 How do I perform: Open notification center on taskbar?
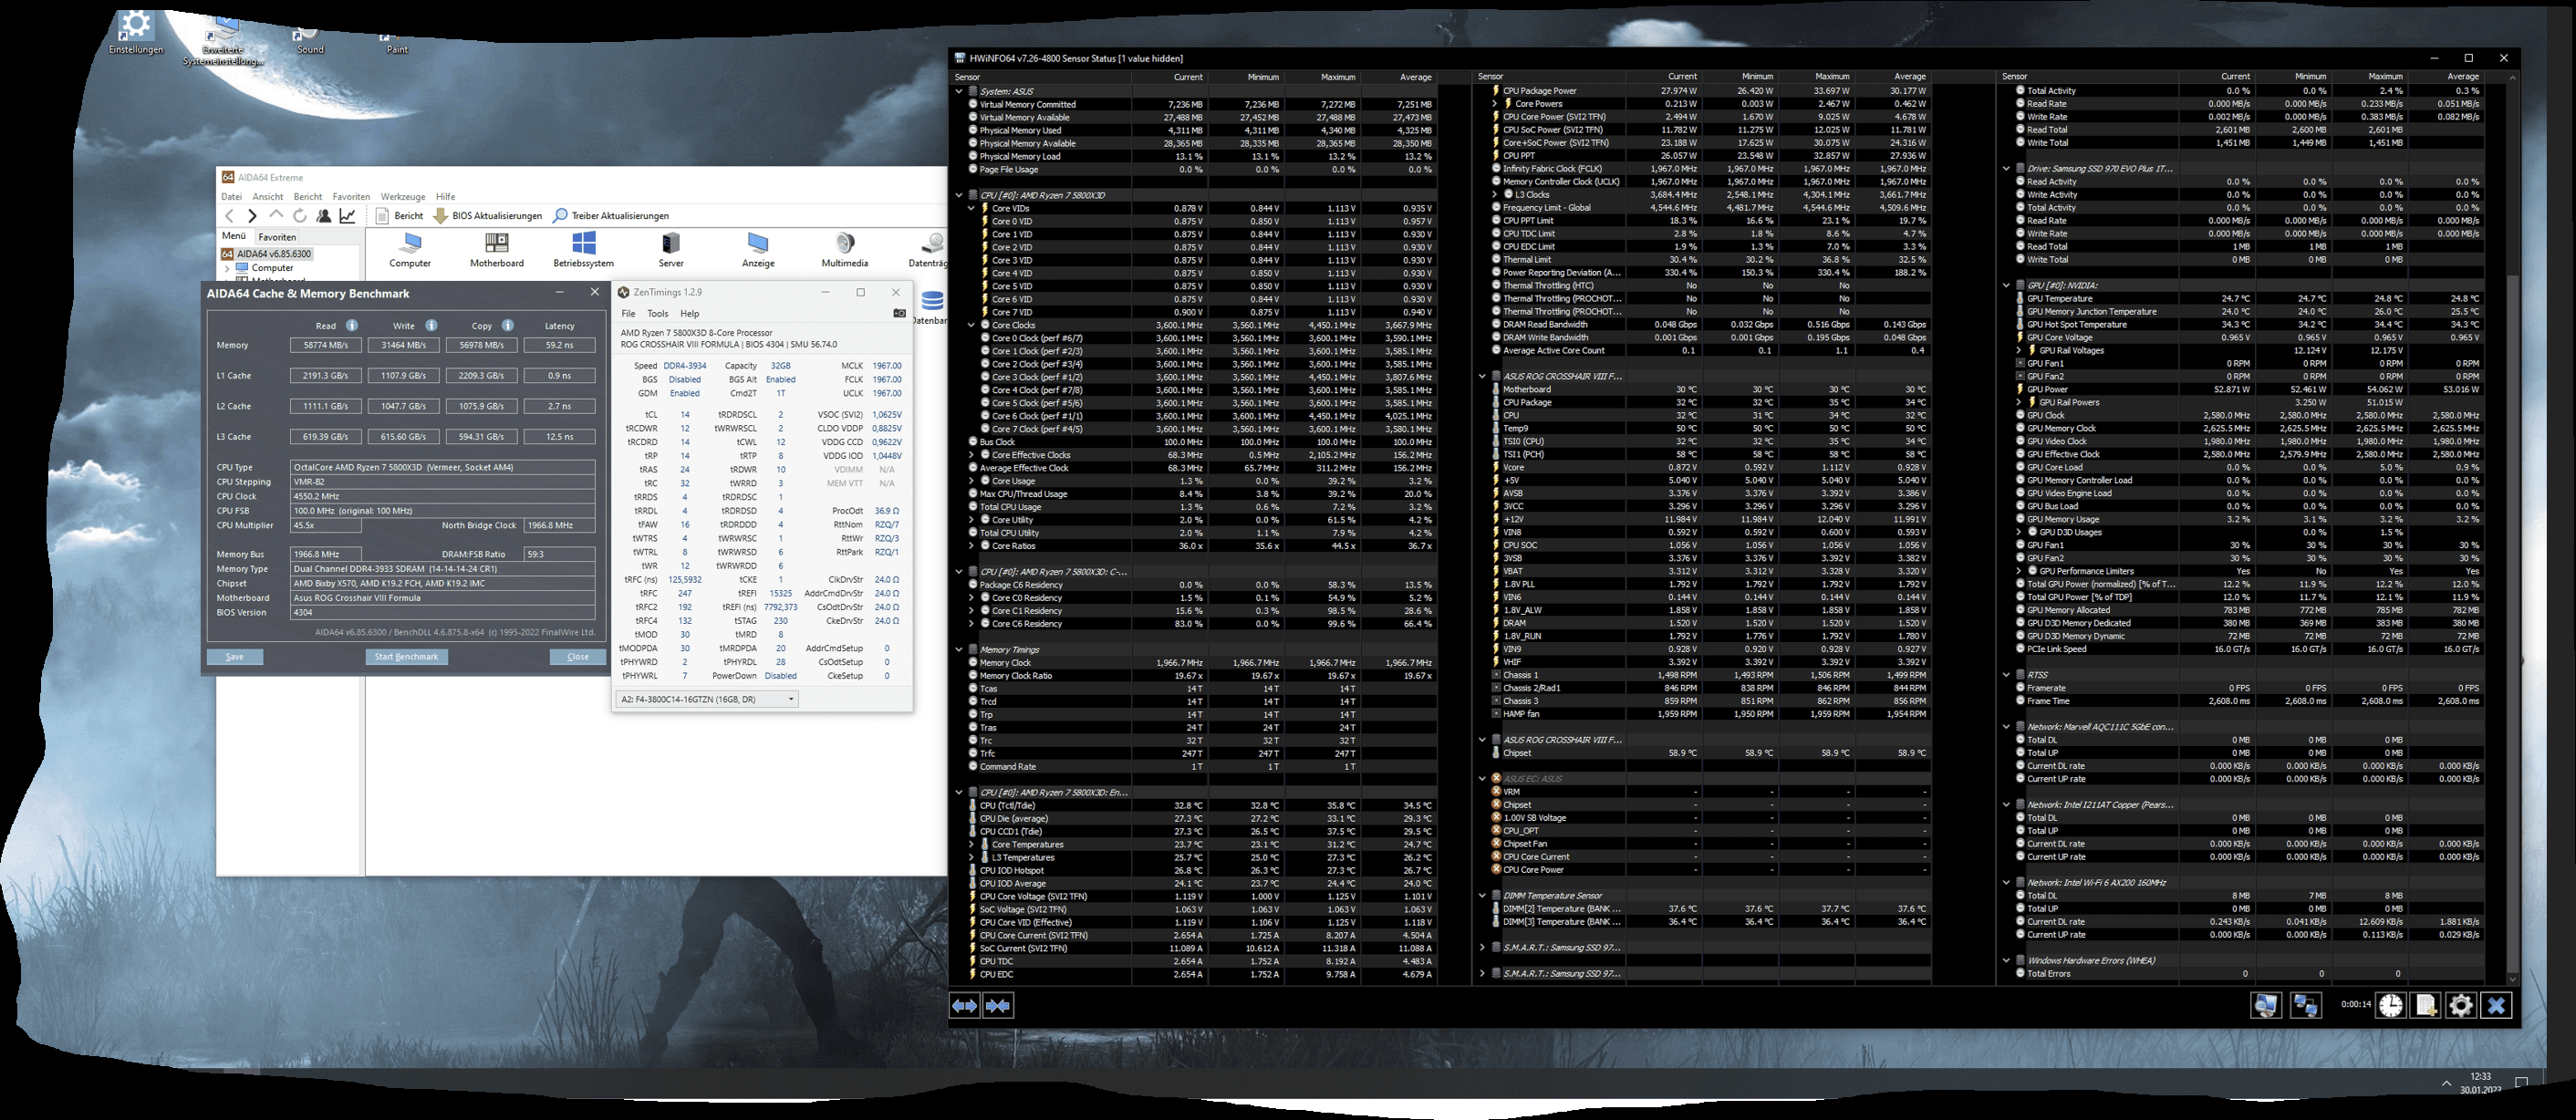coord(2521,1083)
